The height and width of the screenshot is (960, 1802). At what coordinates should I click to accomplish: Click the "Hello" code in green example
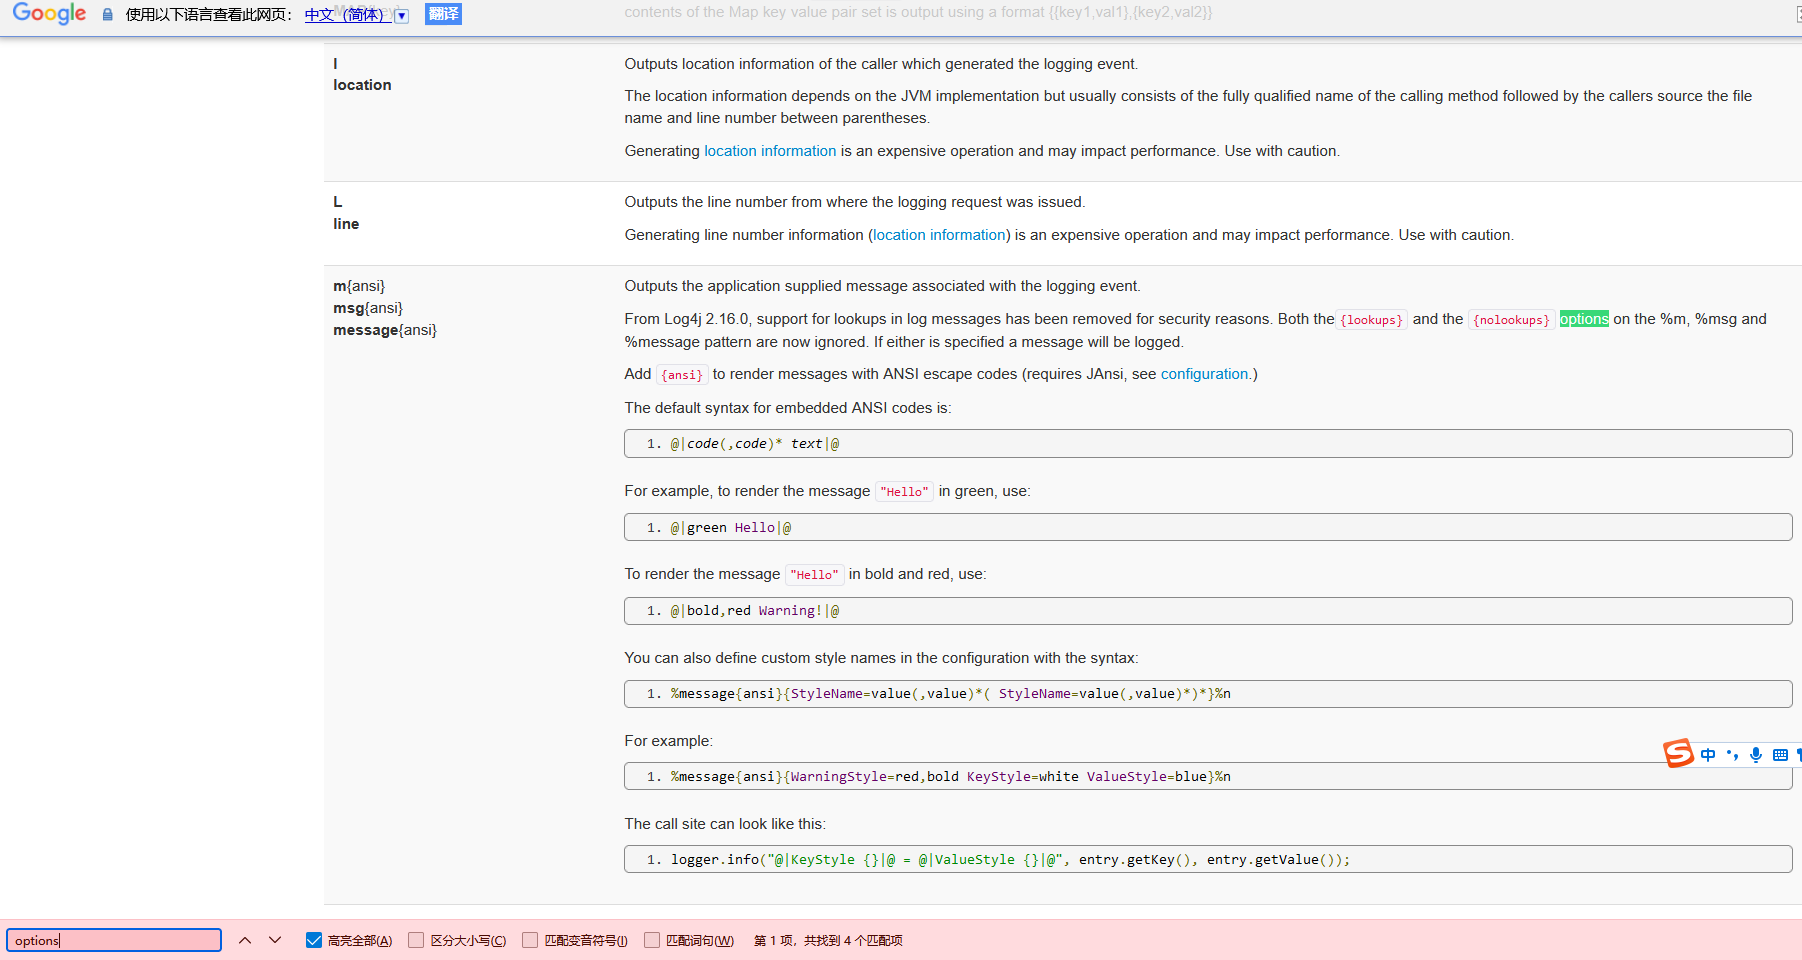[x=904, y=492]
